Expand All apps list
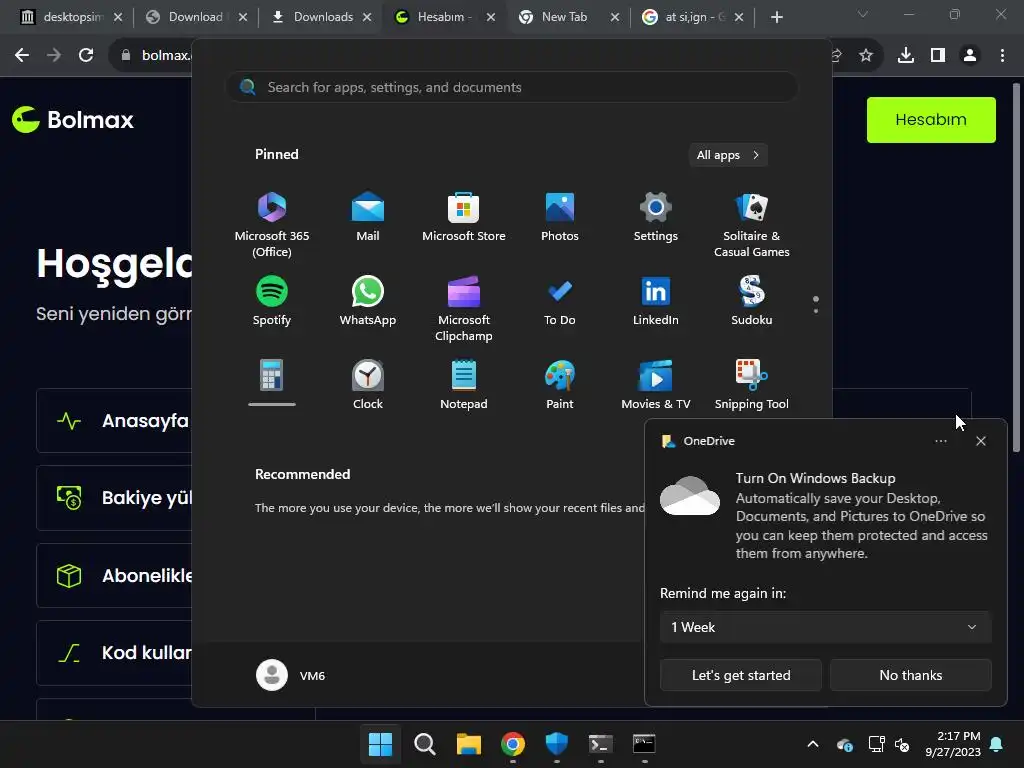Image resolution: width=1024 pixels, height=768 pixels. (x=728, y=155)
